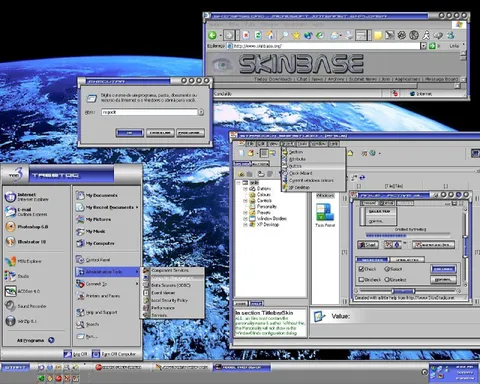The image size is (480, 384).
Task: Click the OK button in the Run dialog
Action: click(130, 133)
